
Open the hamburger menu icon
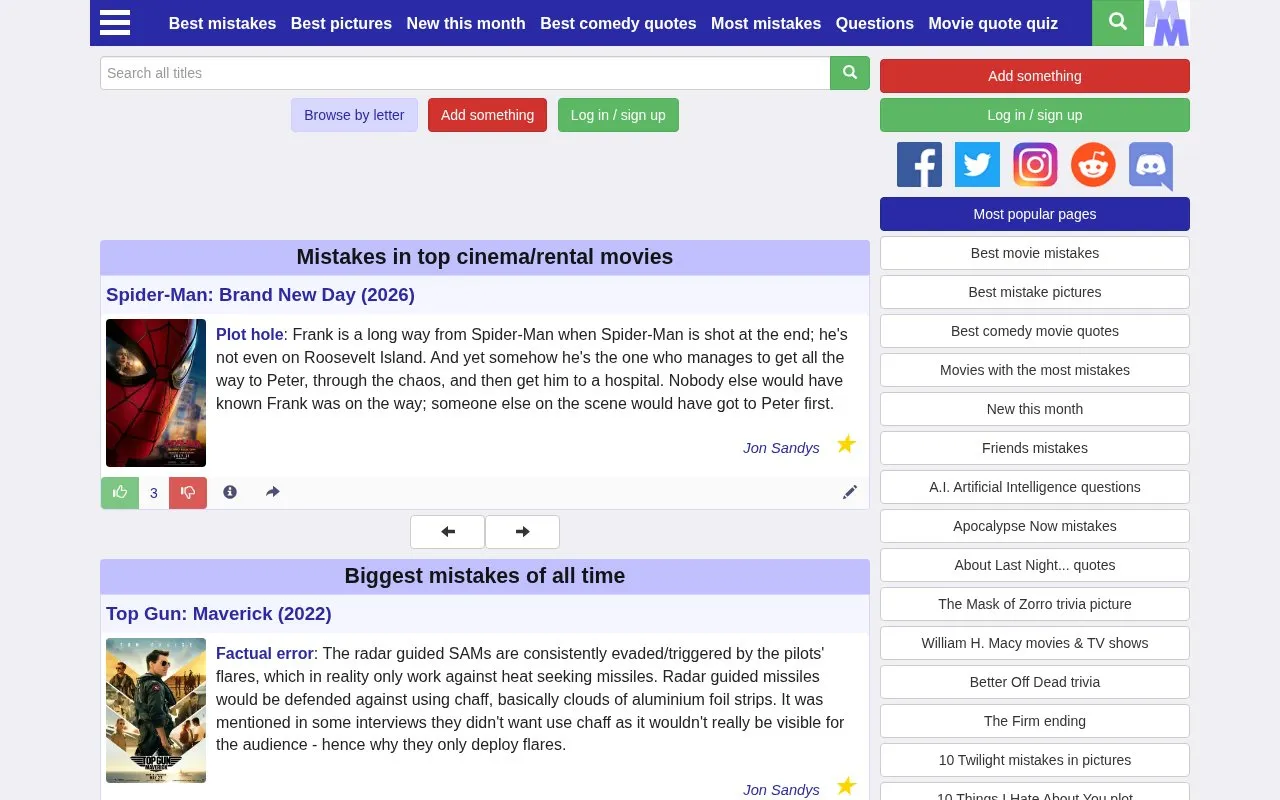(115, 23)
